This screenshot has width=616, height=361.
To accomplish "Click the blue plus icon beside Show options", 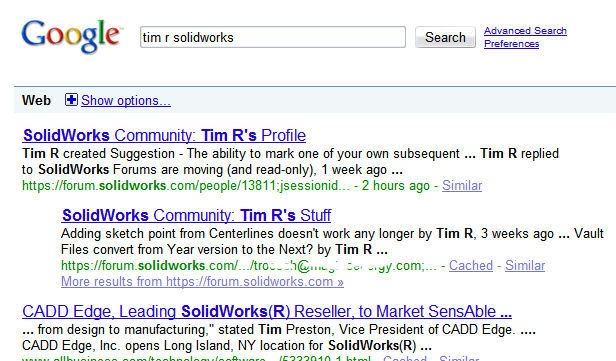I will [x=71, y=100].
